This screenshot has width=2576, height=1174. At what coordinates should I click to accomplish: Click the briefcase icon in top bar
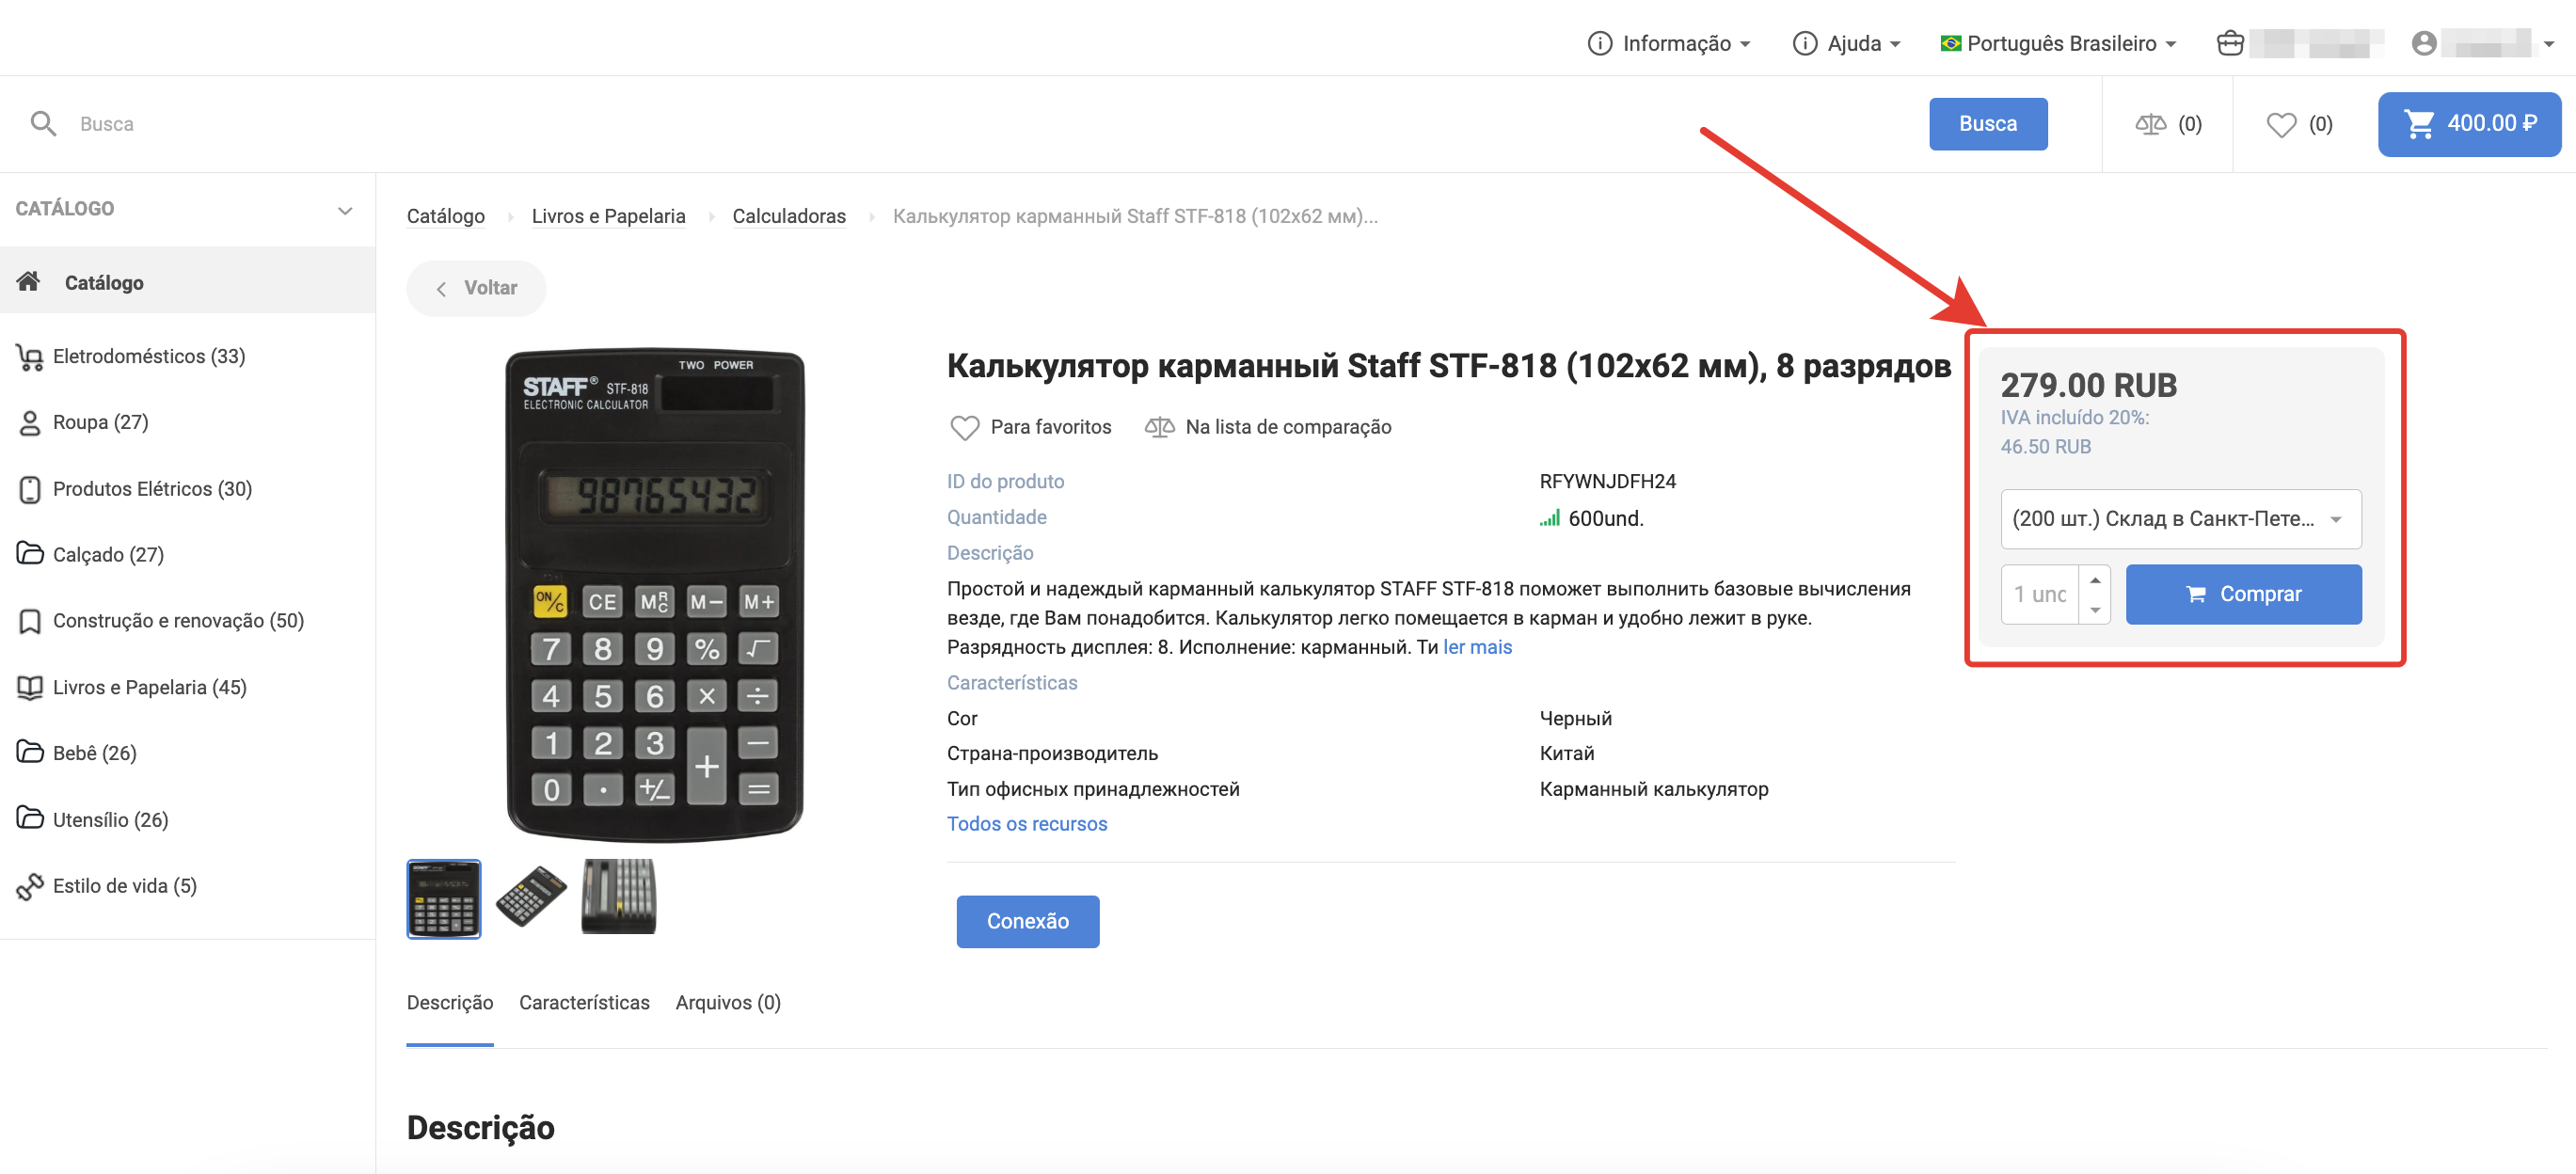click(x=2230, y=44)
